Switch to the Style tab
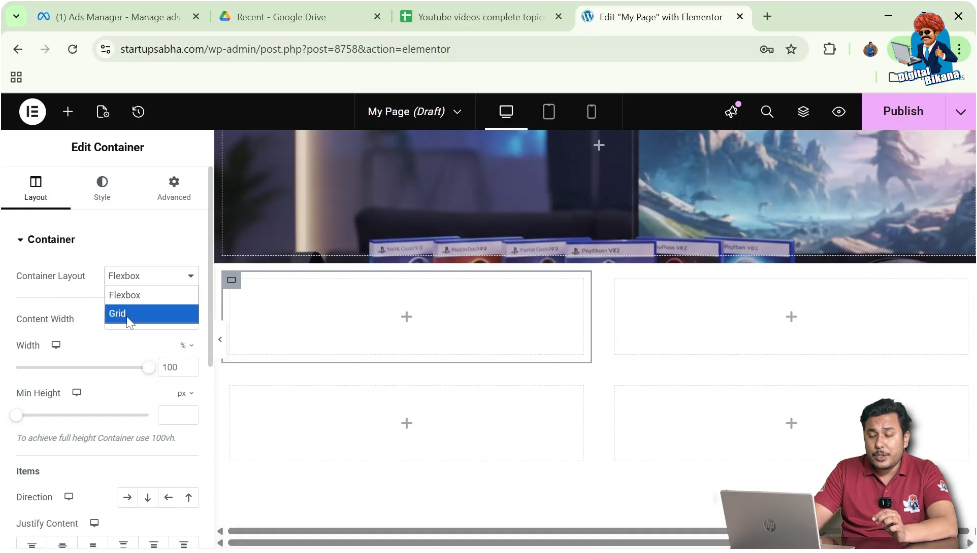977x553 pixels. click(x=102, y=187)
